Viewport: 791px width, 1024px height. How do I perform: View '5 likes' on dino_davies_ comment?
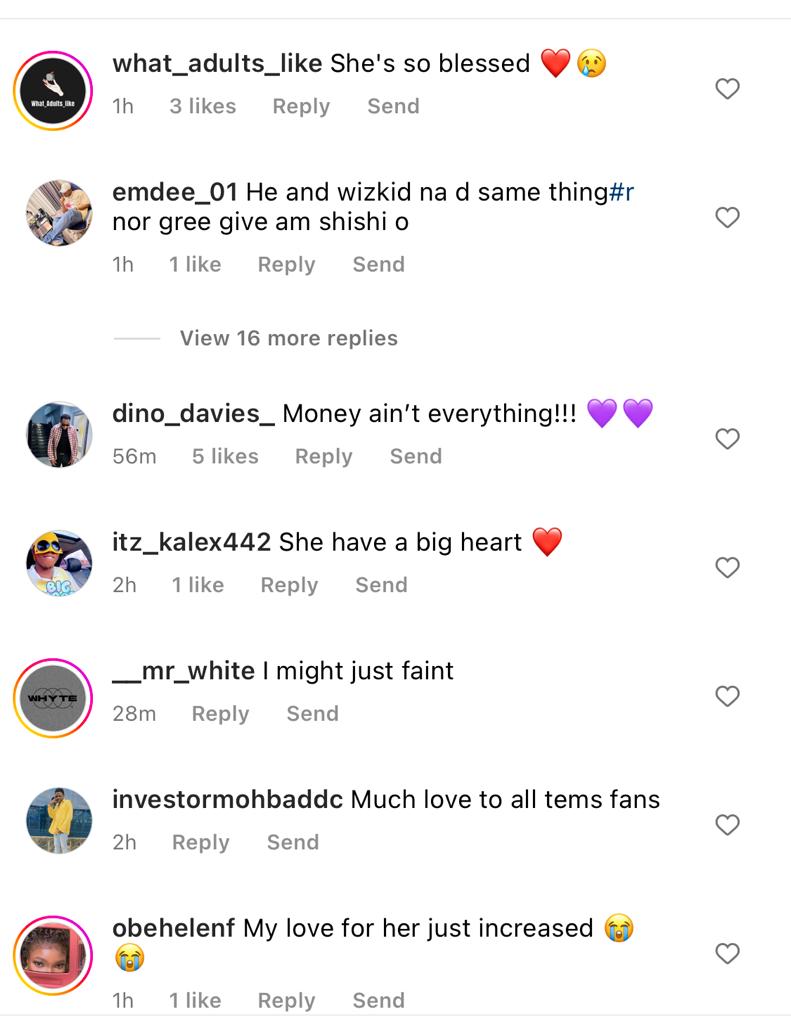click(225, 456)
